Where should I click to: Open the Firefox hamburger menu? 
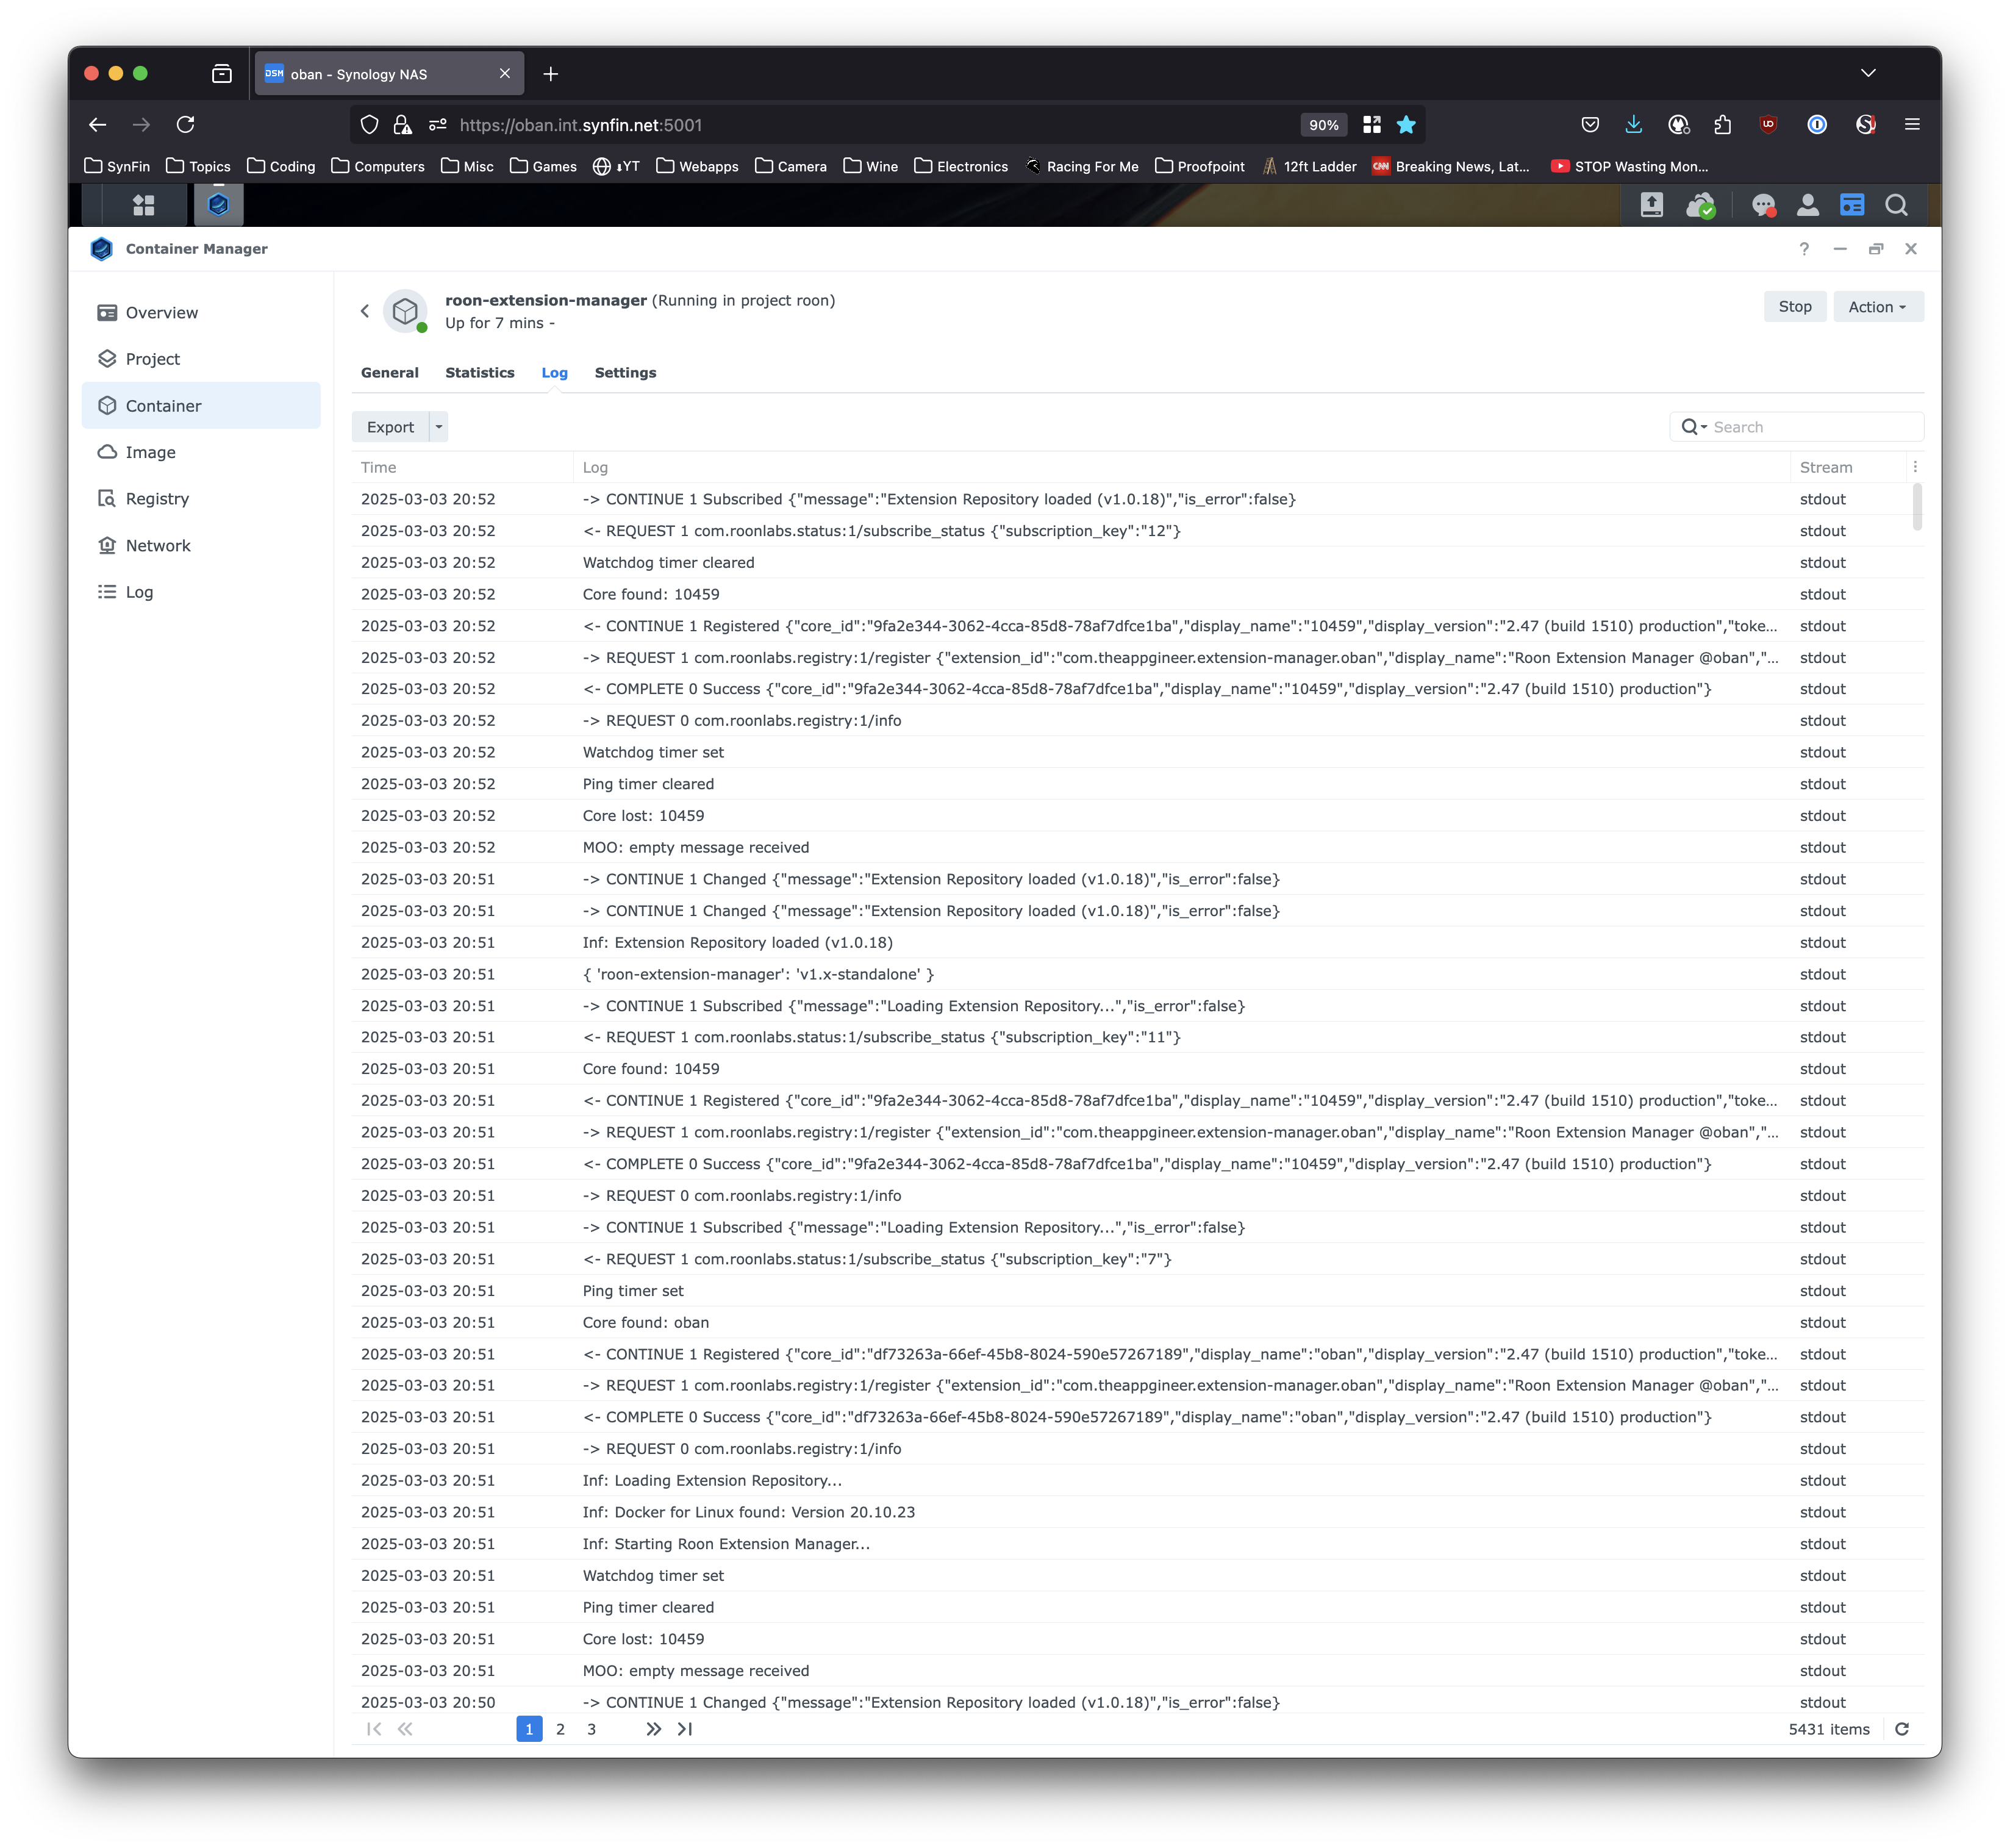tap(1912, 124)
